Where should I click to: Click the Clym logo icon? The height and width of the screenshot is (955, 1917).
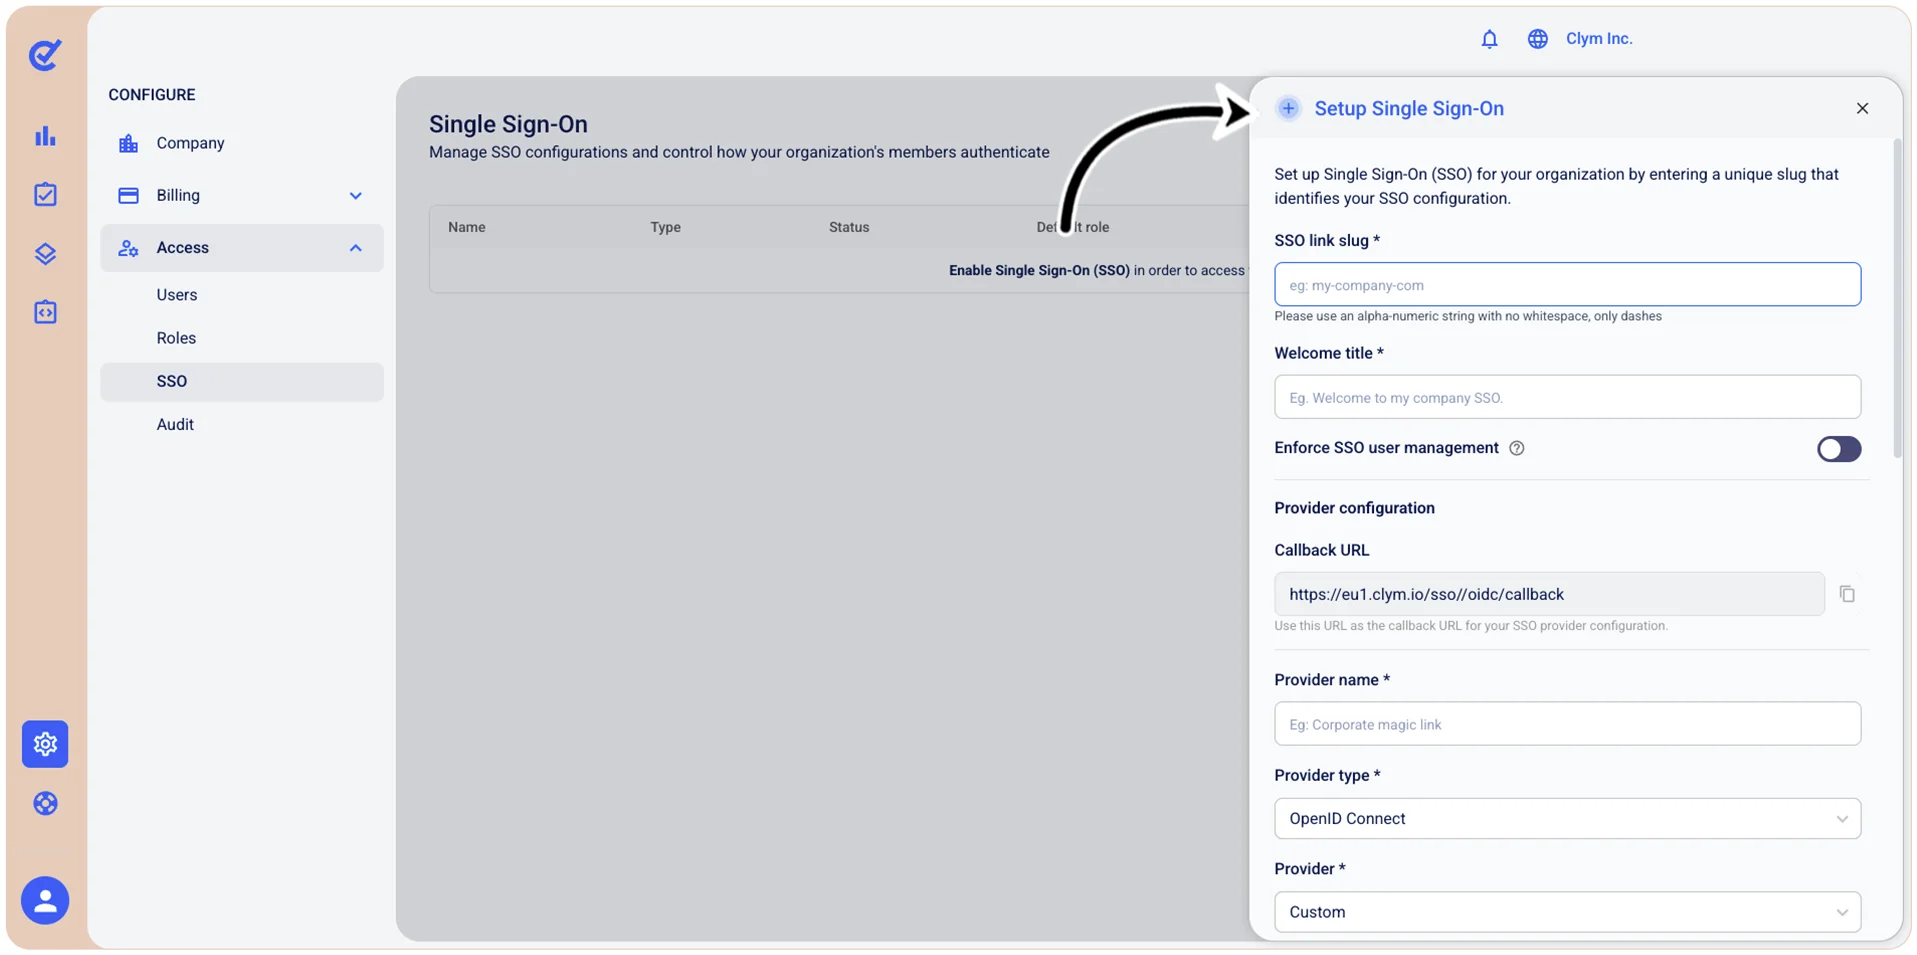45,54
